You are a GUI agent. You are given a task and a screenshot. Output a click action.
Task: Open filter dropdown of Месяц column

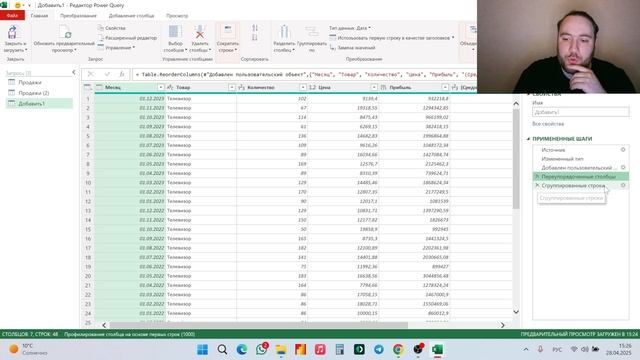pos(161,87)
